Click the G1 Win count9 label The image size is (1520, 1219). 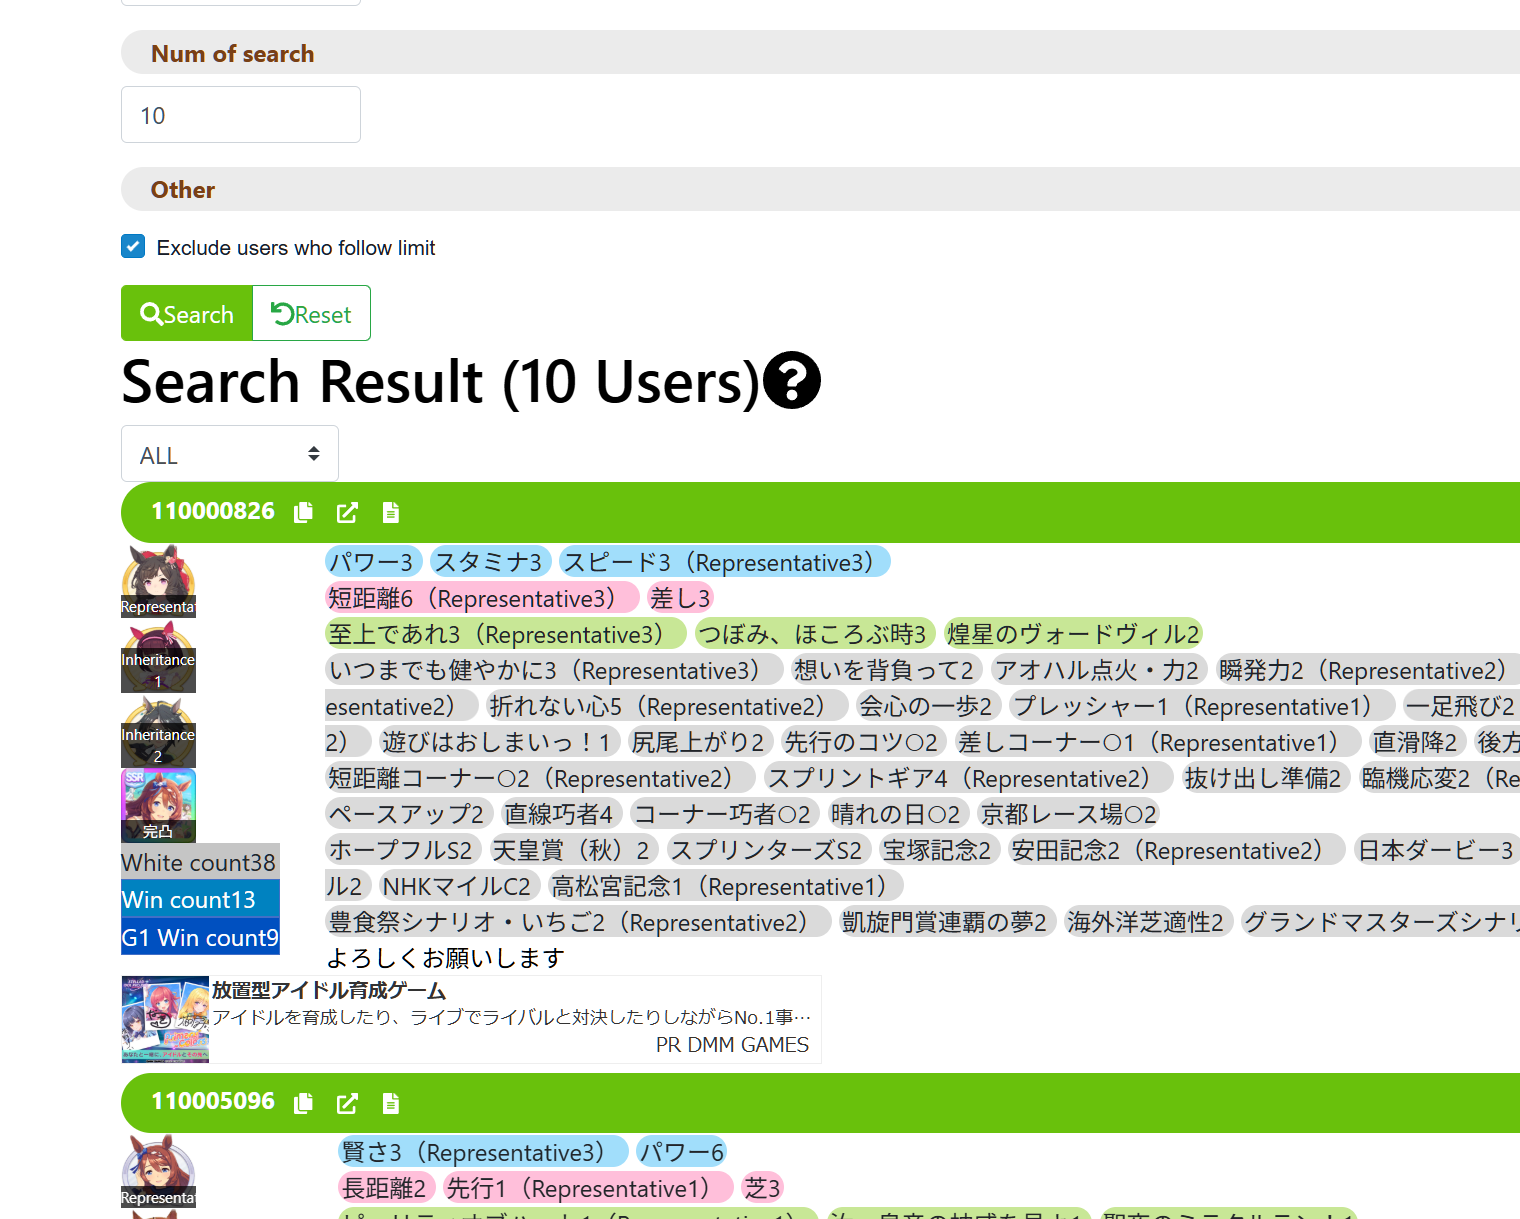(x=199, y=937)
